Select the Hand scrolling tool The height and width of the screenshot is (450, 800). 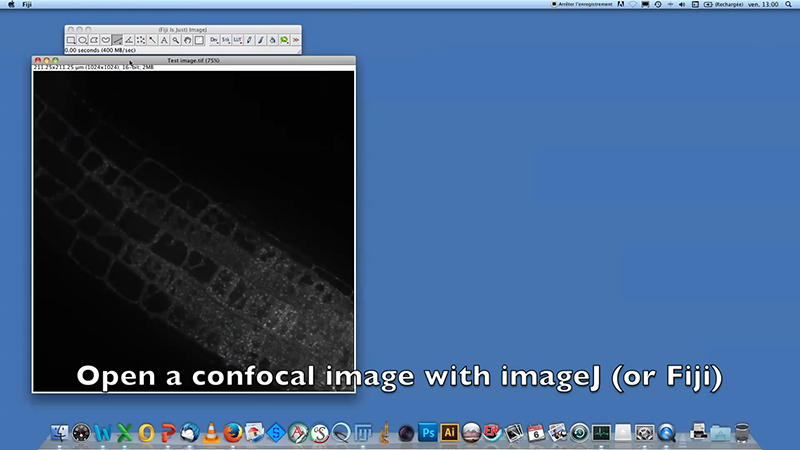click(x=187, y=40)
